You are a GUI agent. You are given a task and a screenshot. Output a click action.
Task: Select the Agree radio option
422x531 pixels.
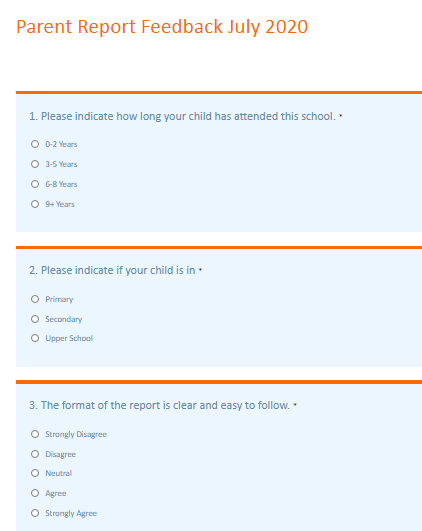tap(35, 493)
